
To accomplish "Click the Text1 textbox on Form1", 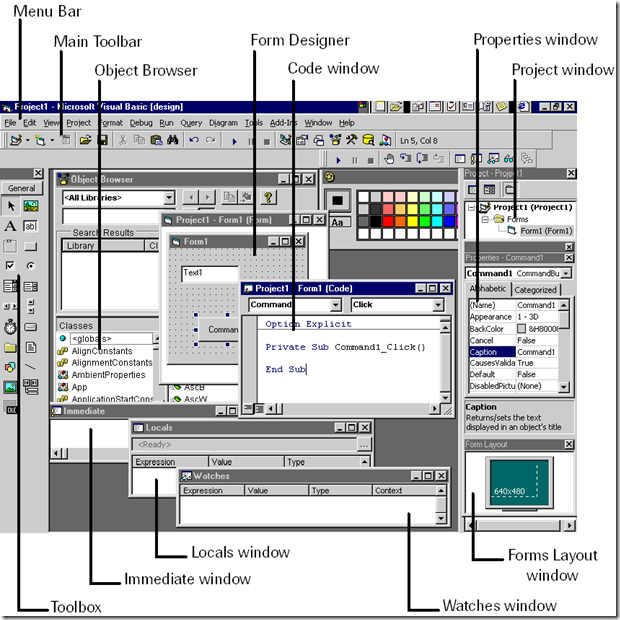I will tap(210, 274).
